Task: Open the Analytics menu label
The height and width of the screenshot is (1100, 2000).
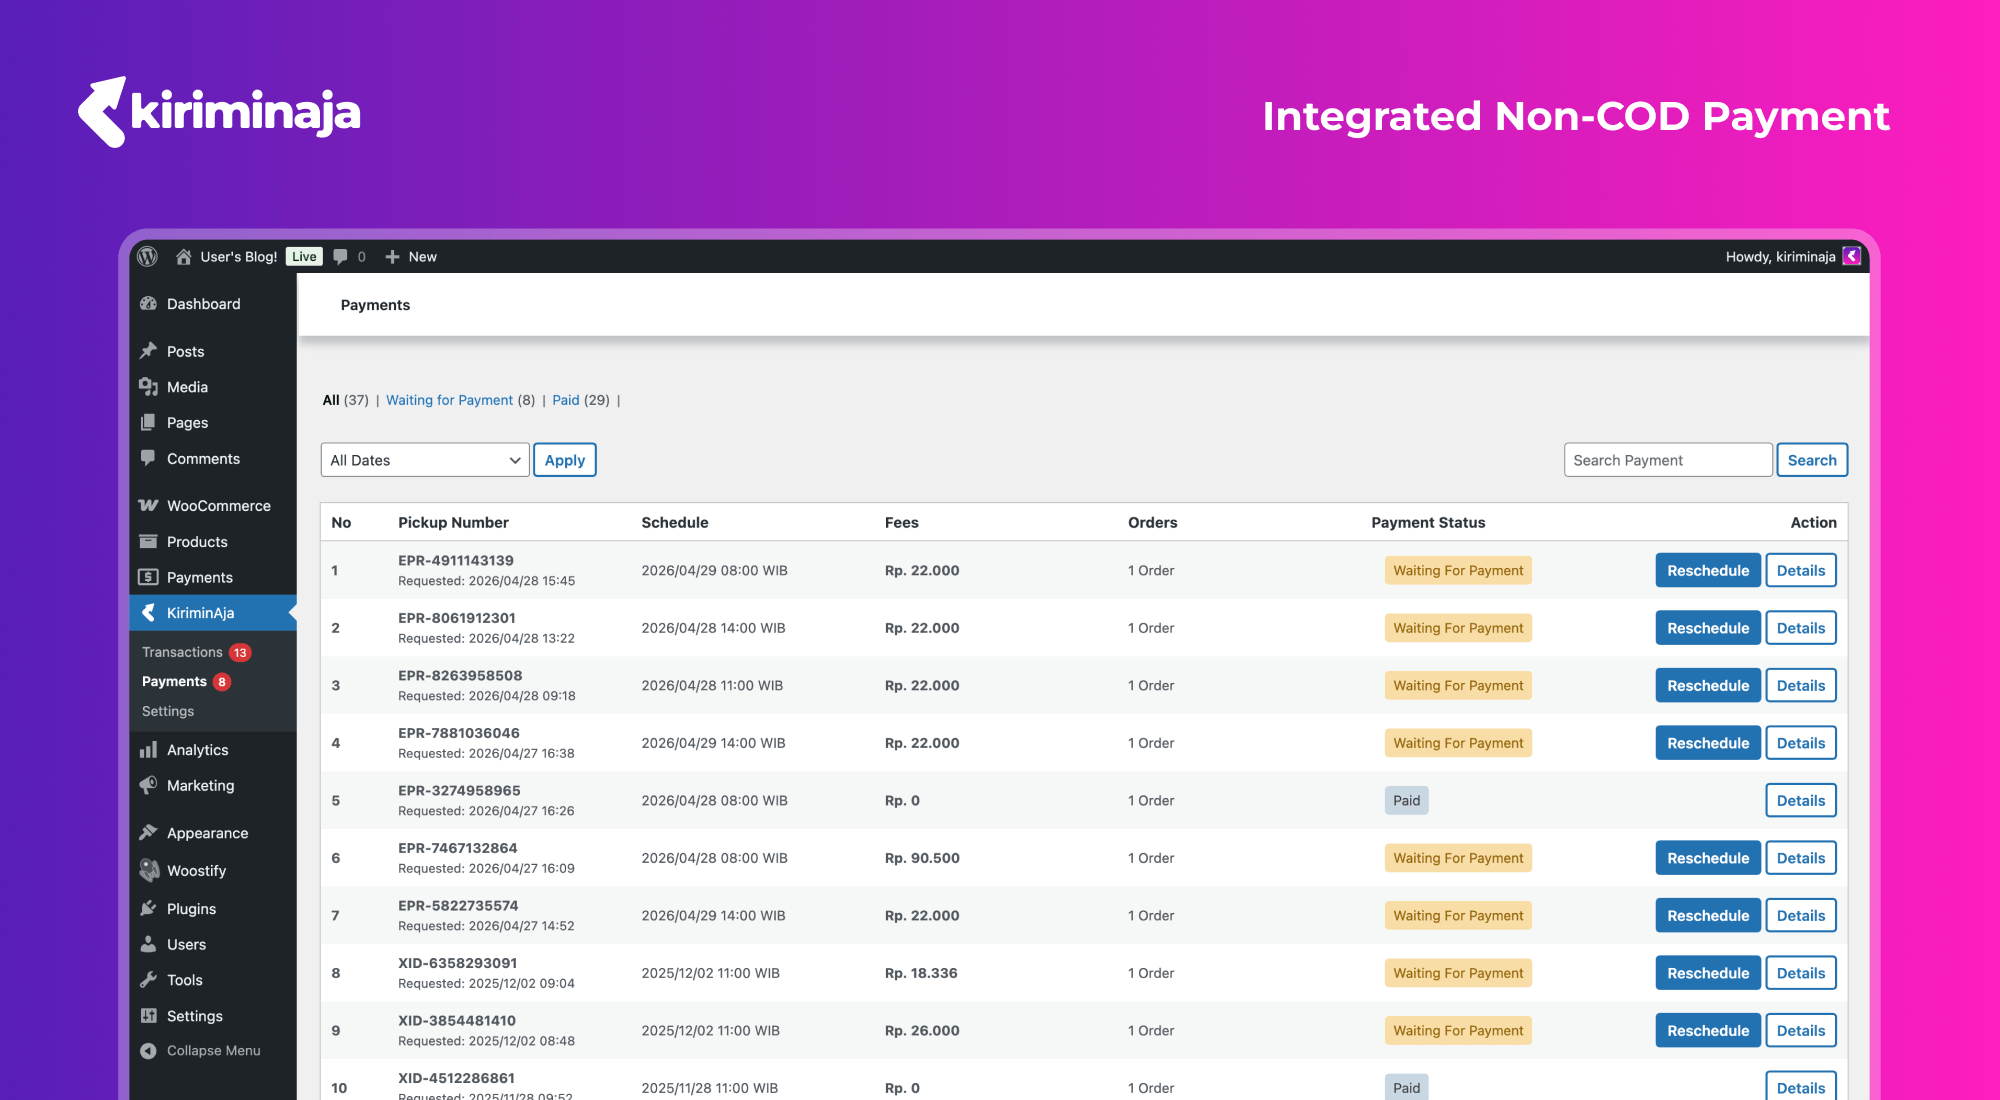Action: point(198,750)
